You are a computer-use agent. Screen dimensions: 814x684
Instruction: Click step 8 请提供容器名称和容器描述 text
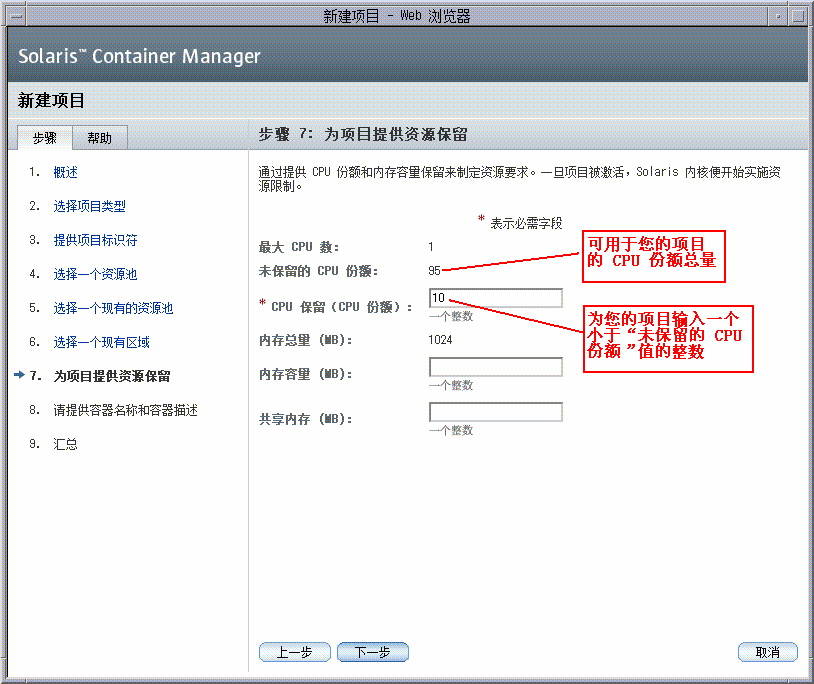[126, 410]
